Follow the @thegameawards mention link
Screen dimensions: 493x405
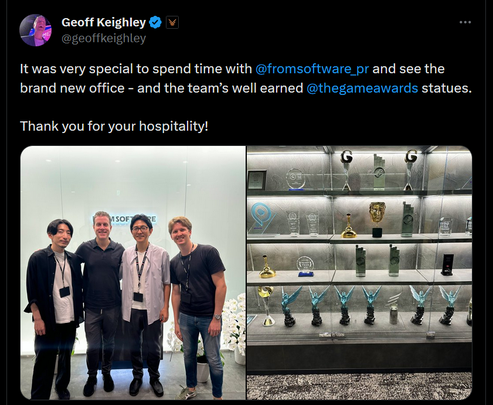pos(362,88)
